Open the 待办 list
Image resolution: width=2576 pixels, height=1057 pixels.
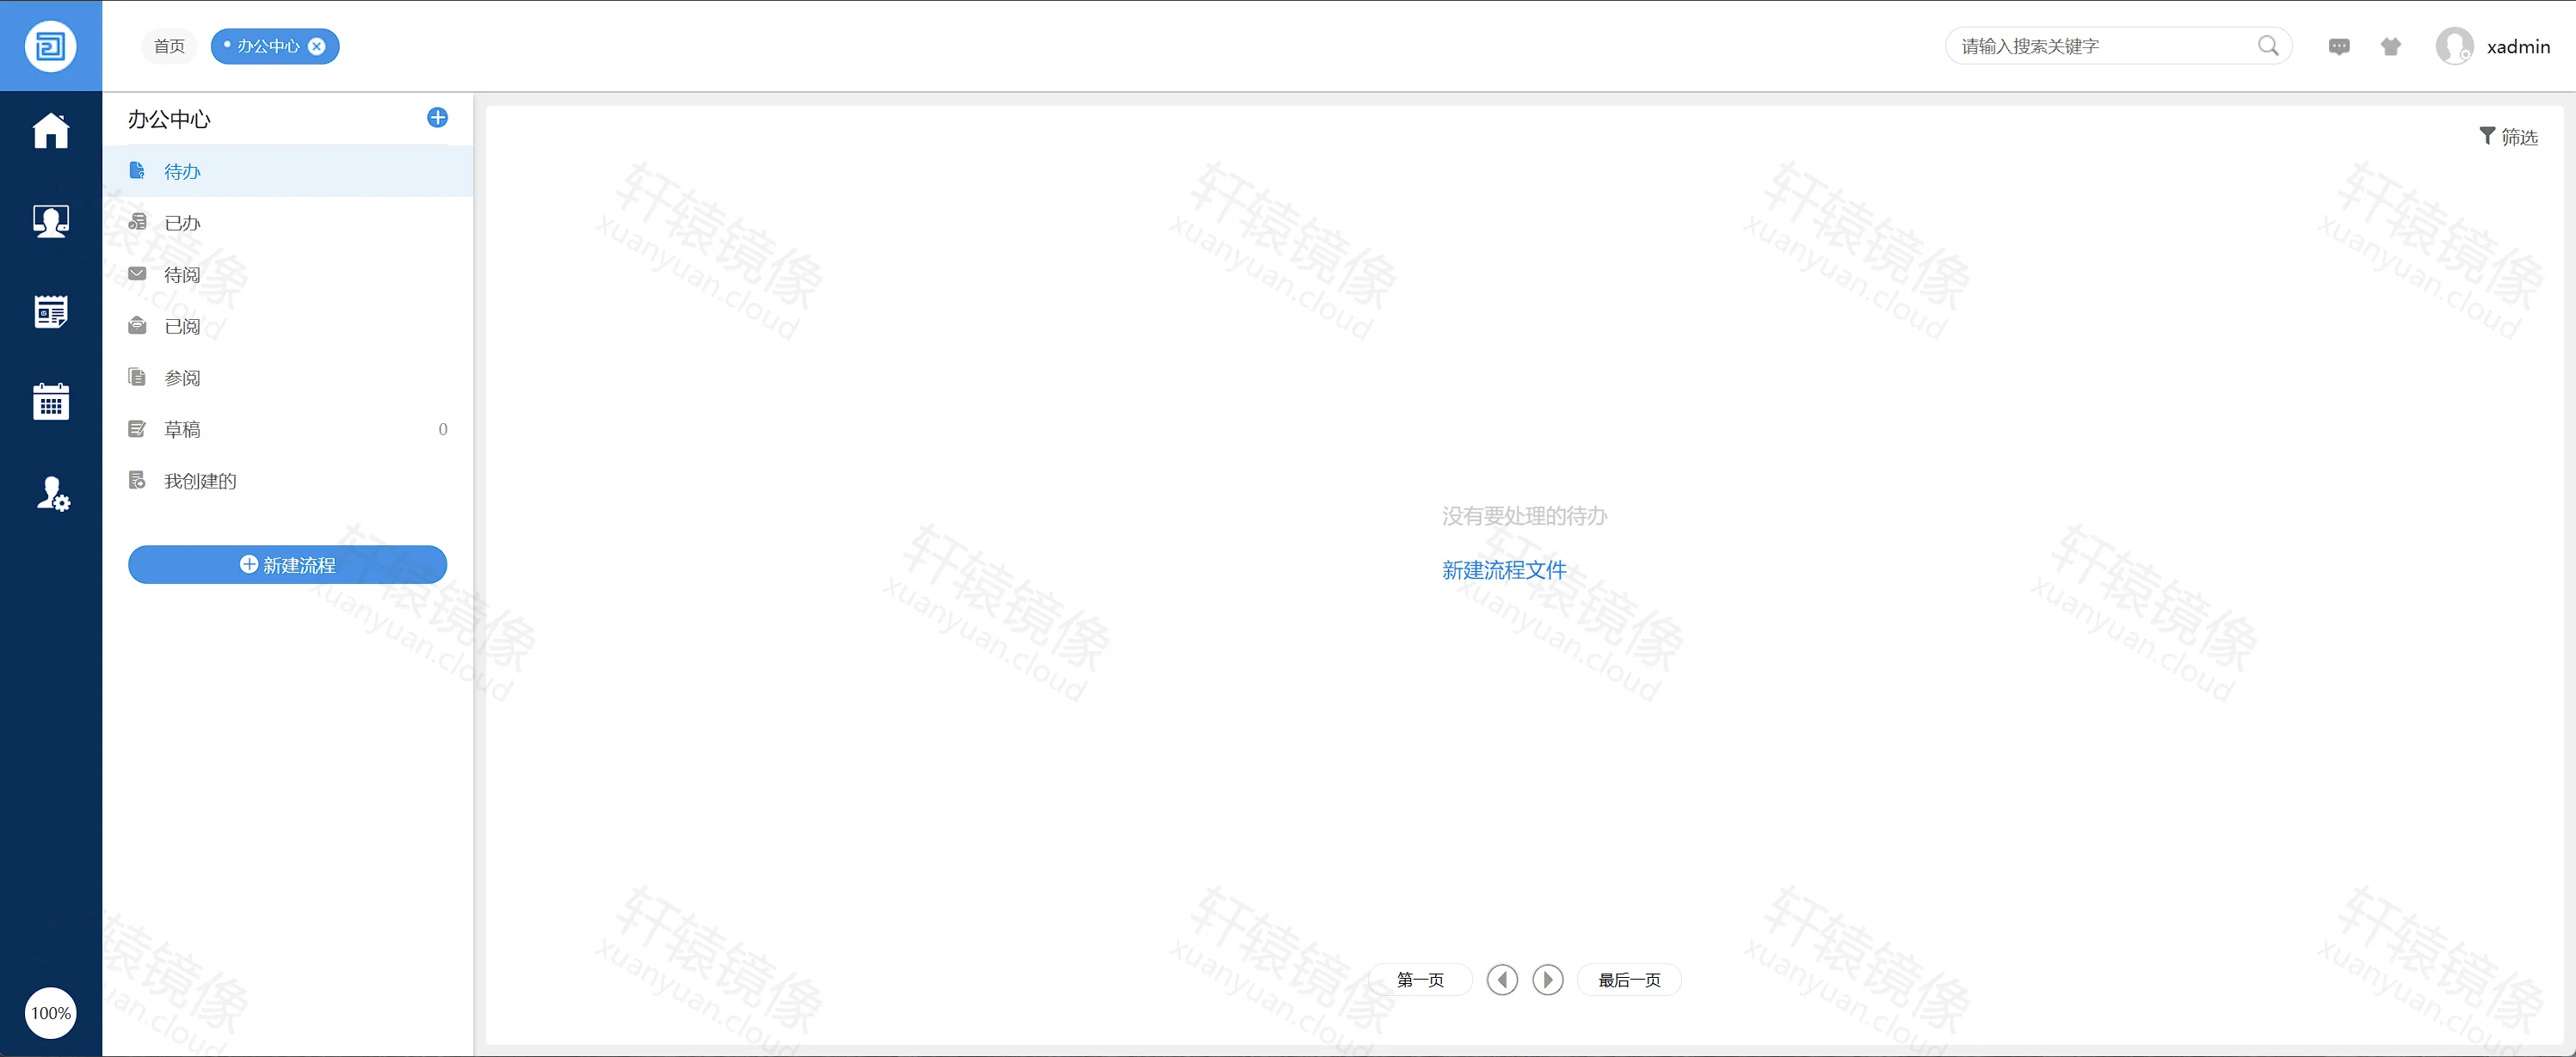tap(288, 171)
